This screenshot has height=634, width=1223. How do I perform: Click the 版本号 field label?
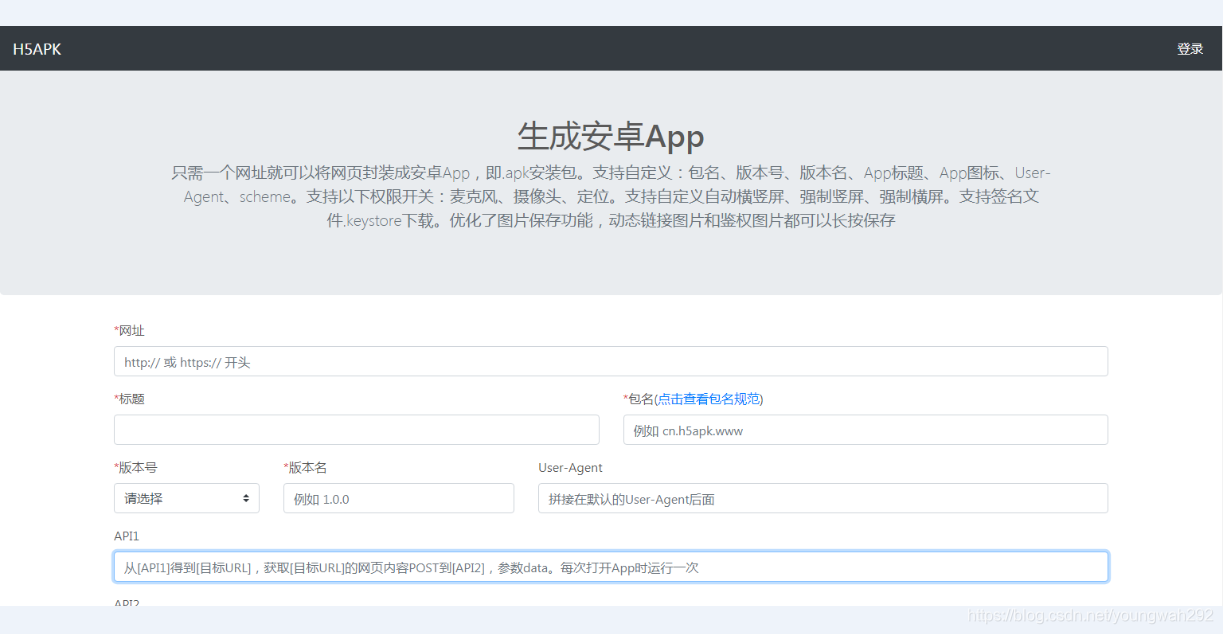tap(136, 467)
